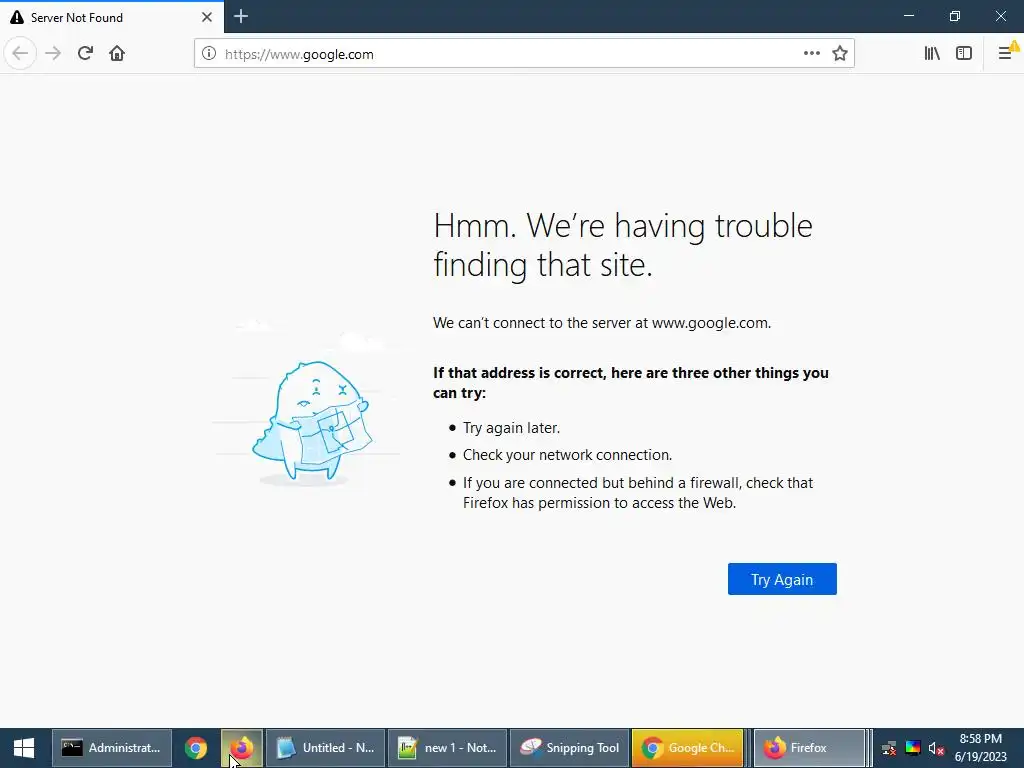Screen dimensions: 1024x768
Task: Show site information icon in address bar
Action: pyautogui.click(x=208, y=54)
